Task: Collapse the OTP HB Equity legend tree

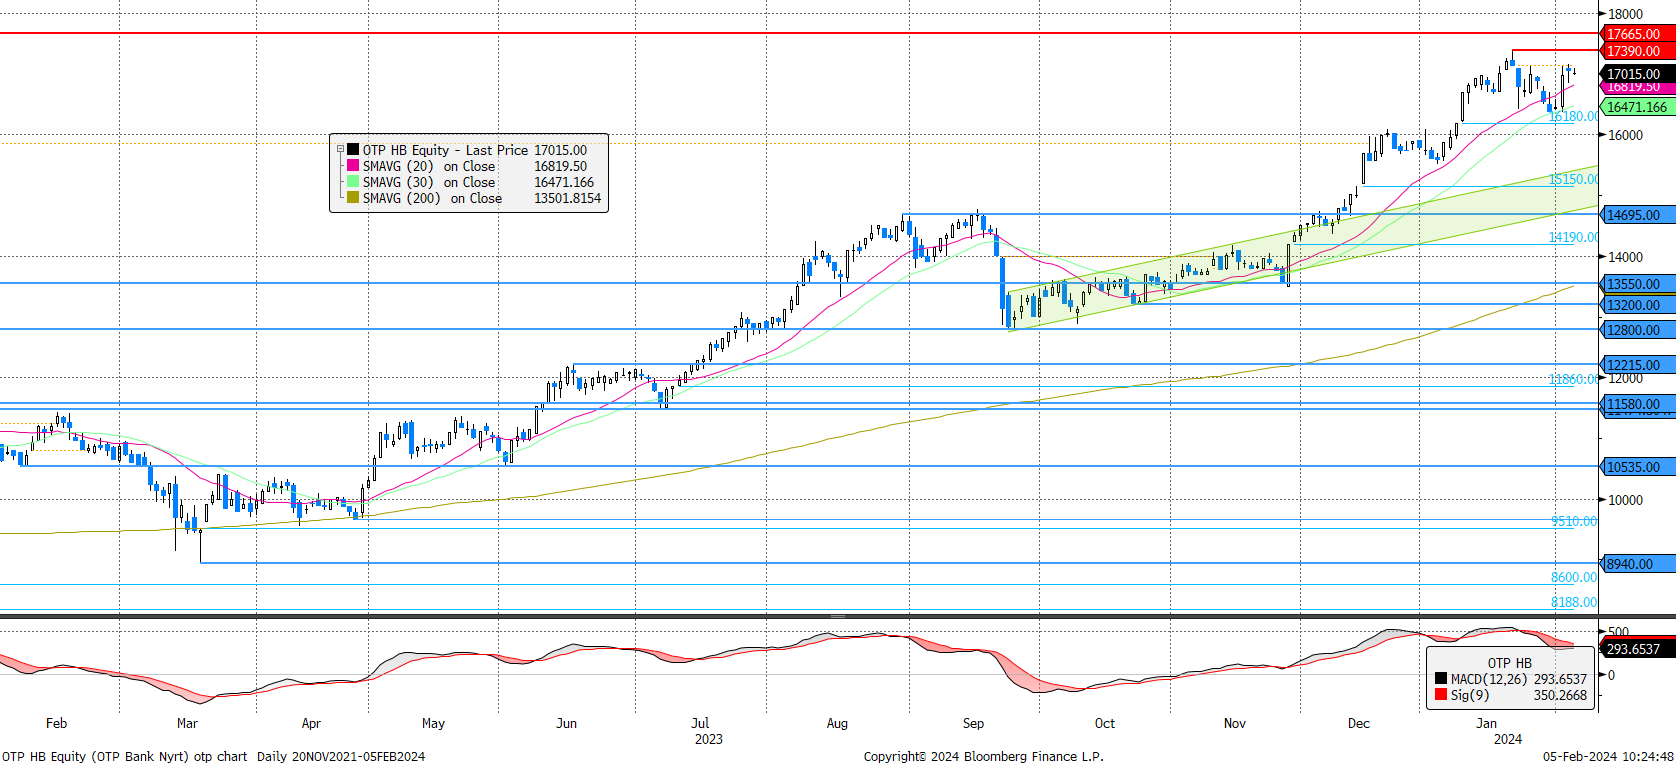Action: [340, 150]
